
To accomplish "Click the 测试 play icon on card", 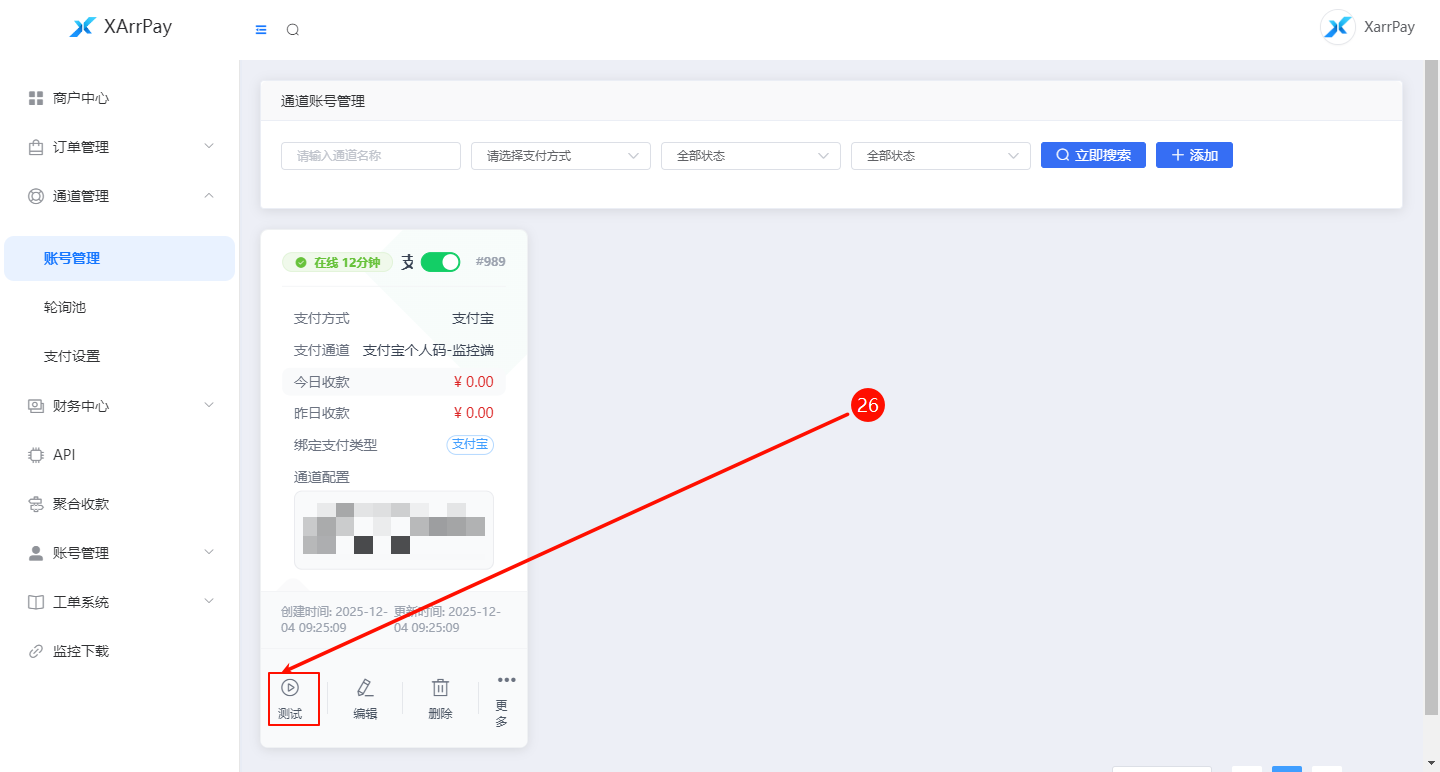I will (290, 688).
